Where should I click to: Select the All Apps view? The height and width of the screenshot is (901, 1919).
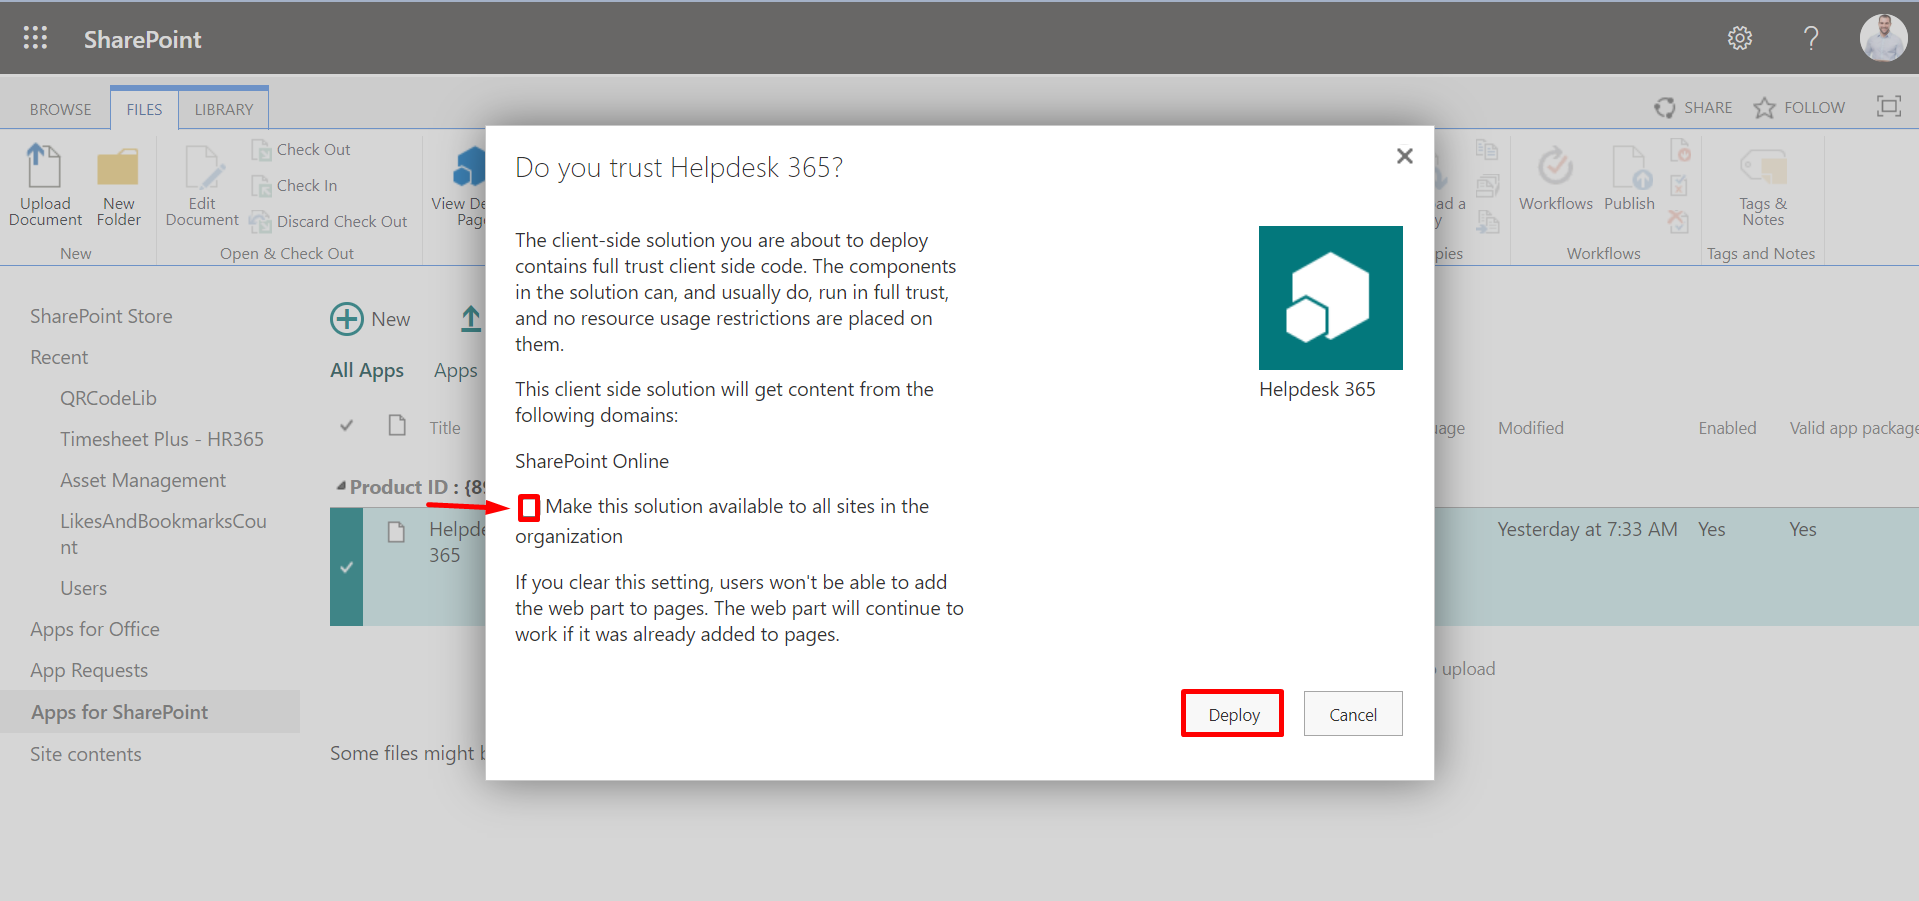pyautogui.click(x=367, y=371)
